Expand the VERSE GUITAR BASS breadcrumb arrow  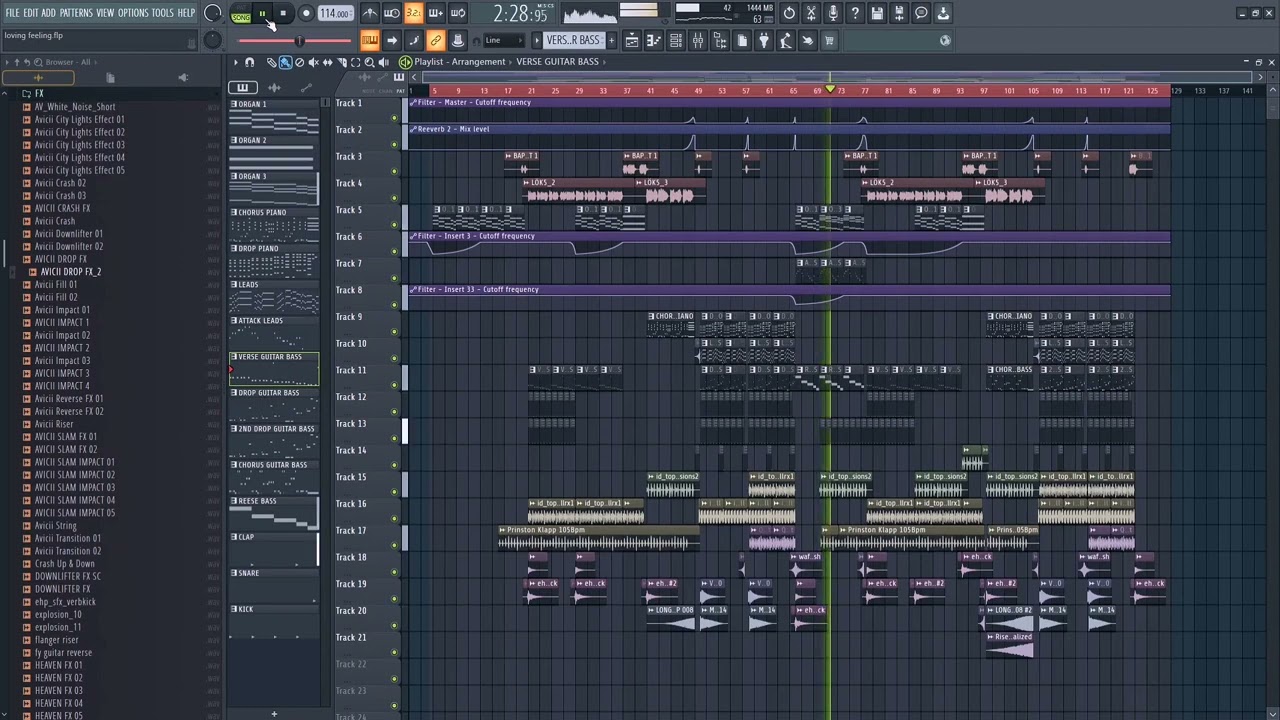[604, 62]
